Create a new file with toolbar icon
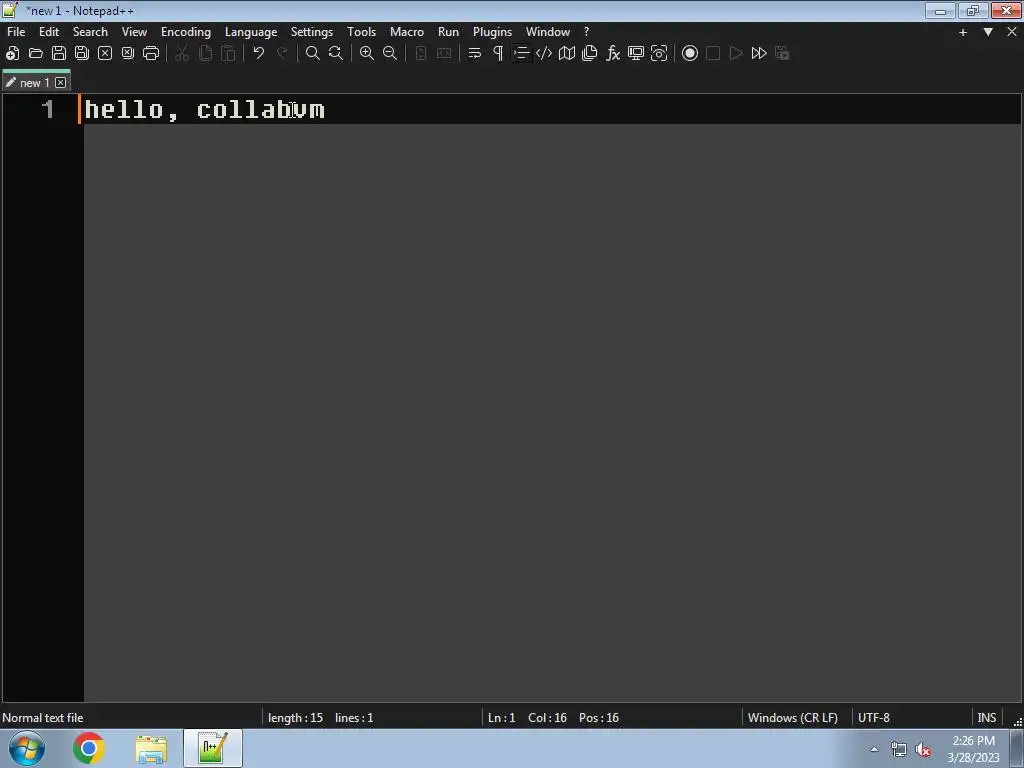 [12, 54]
